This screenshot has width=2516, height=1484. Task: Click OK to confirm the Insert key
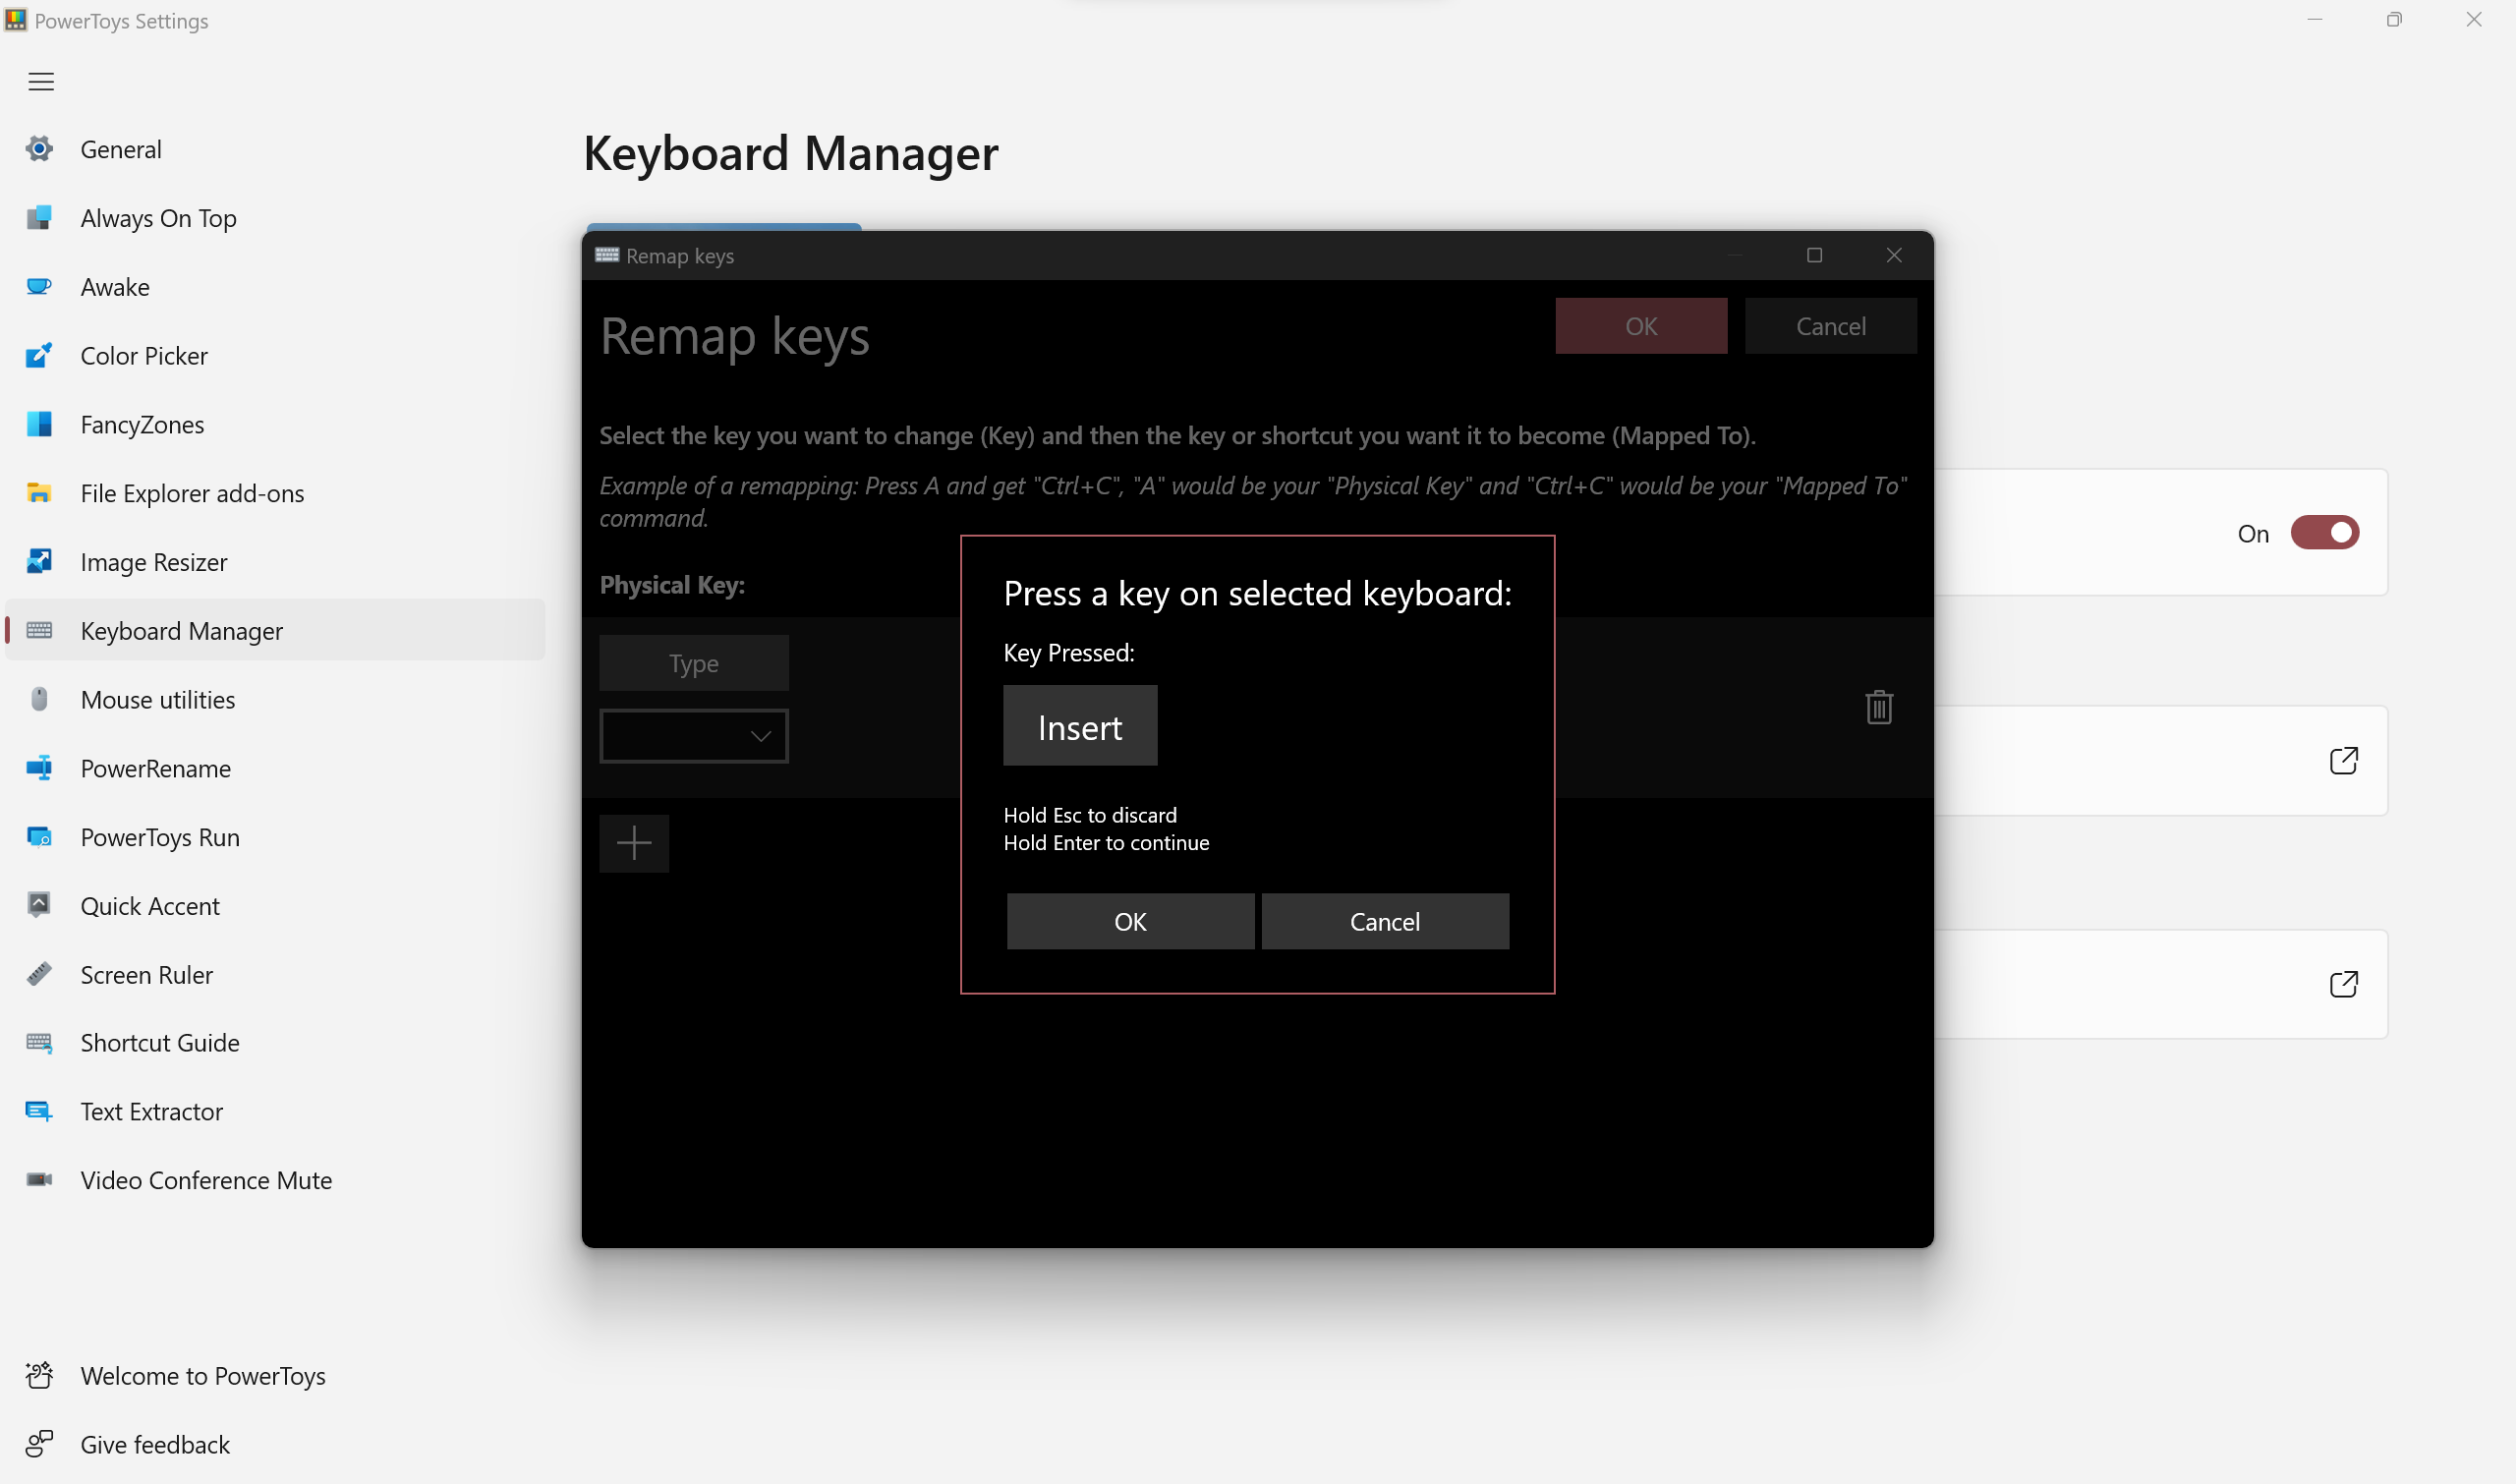[1129, 921]
